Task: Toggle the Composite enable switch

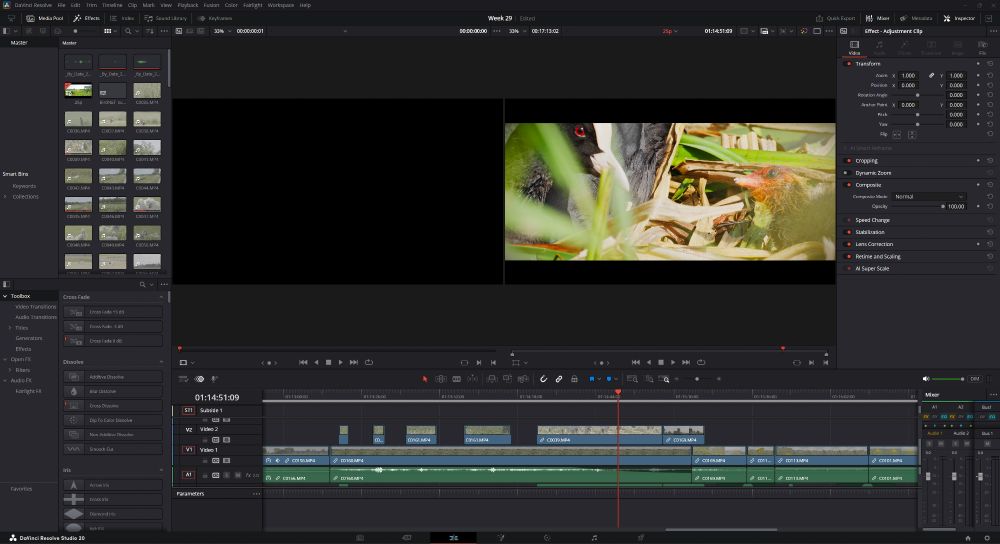Action: 848,185
